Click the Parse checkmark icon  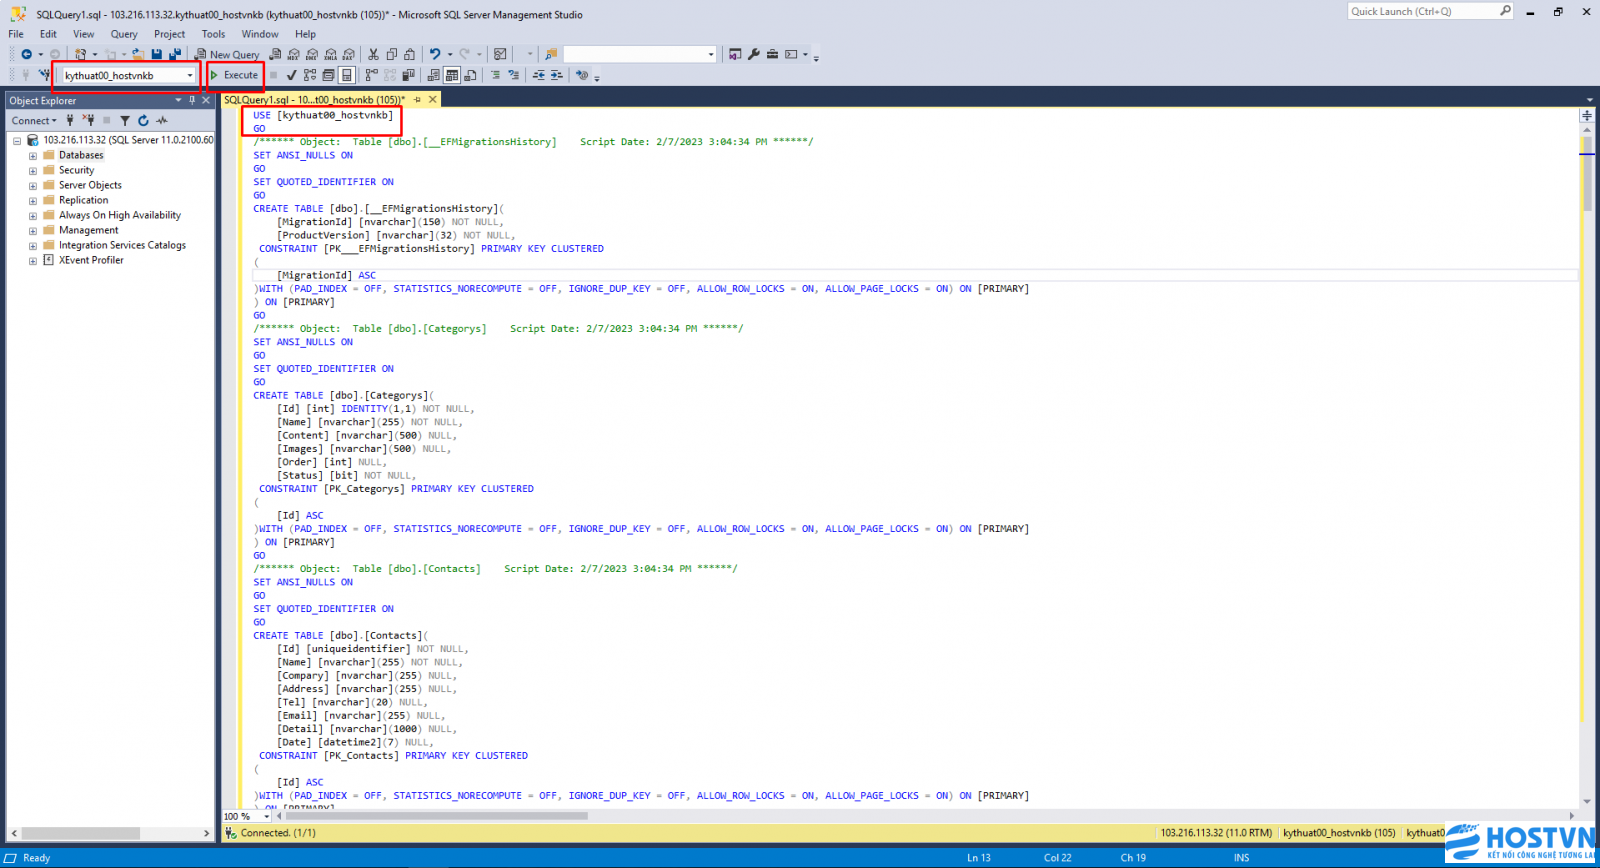coord(291,75)
